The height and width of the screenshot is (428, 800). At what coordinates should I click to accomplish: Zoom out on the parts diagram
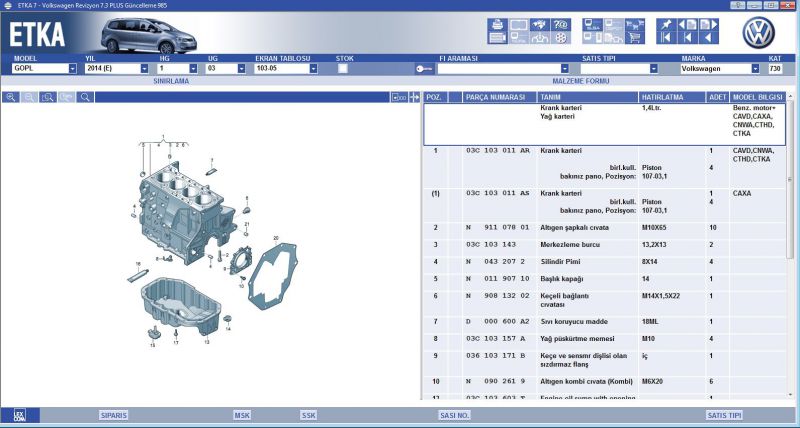pos(29,97)
